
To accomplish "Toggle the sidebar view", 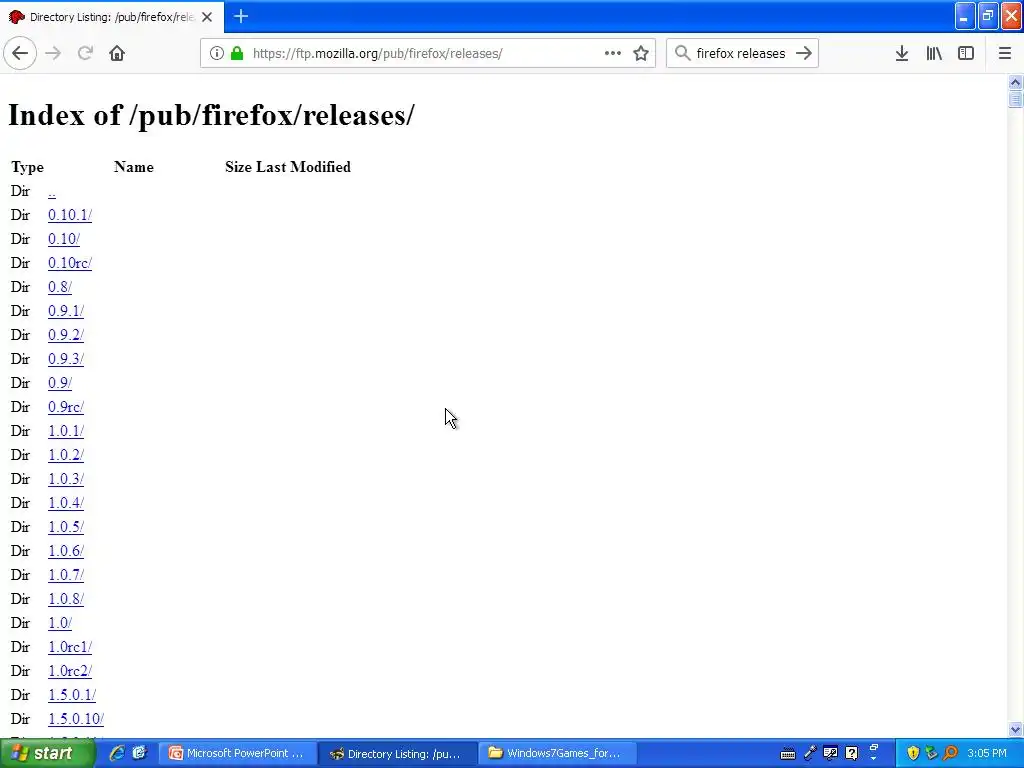I will coord(966,53).
